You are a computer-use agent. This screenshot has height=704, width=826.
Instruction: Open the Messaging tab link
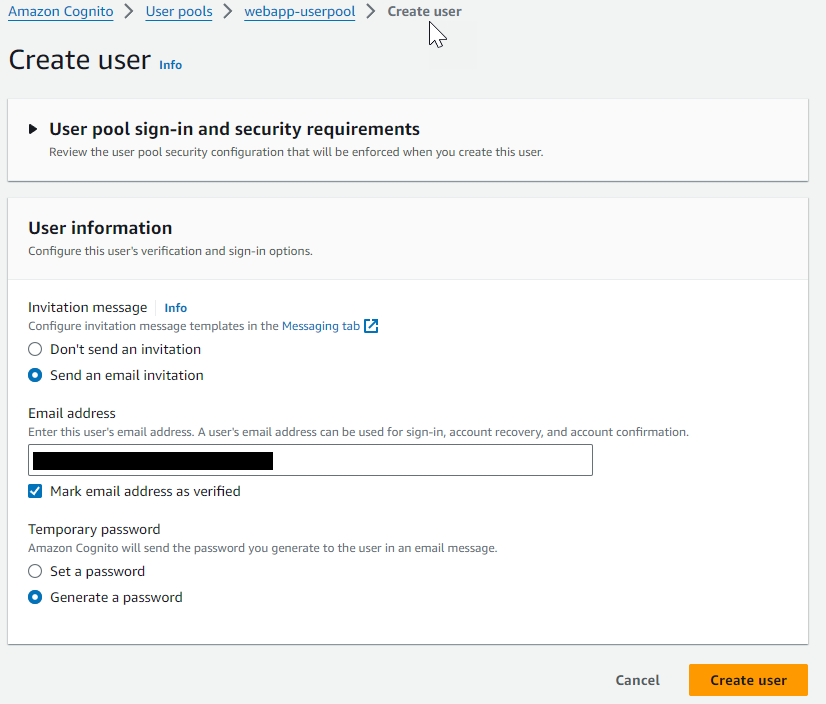[320, 326]
